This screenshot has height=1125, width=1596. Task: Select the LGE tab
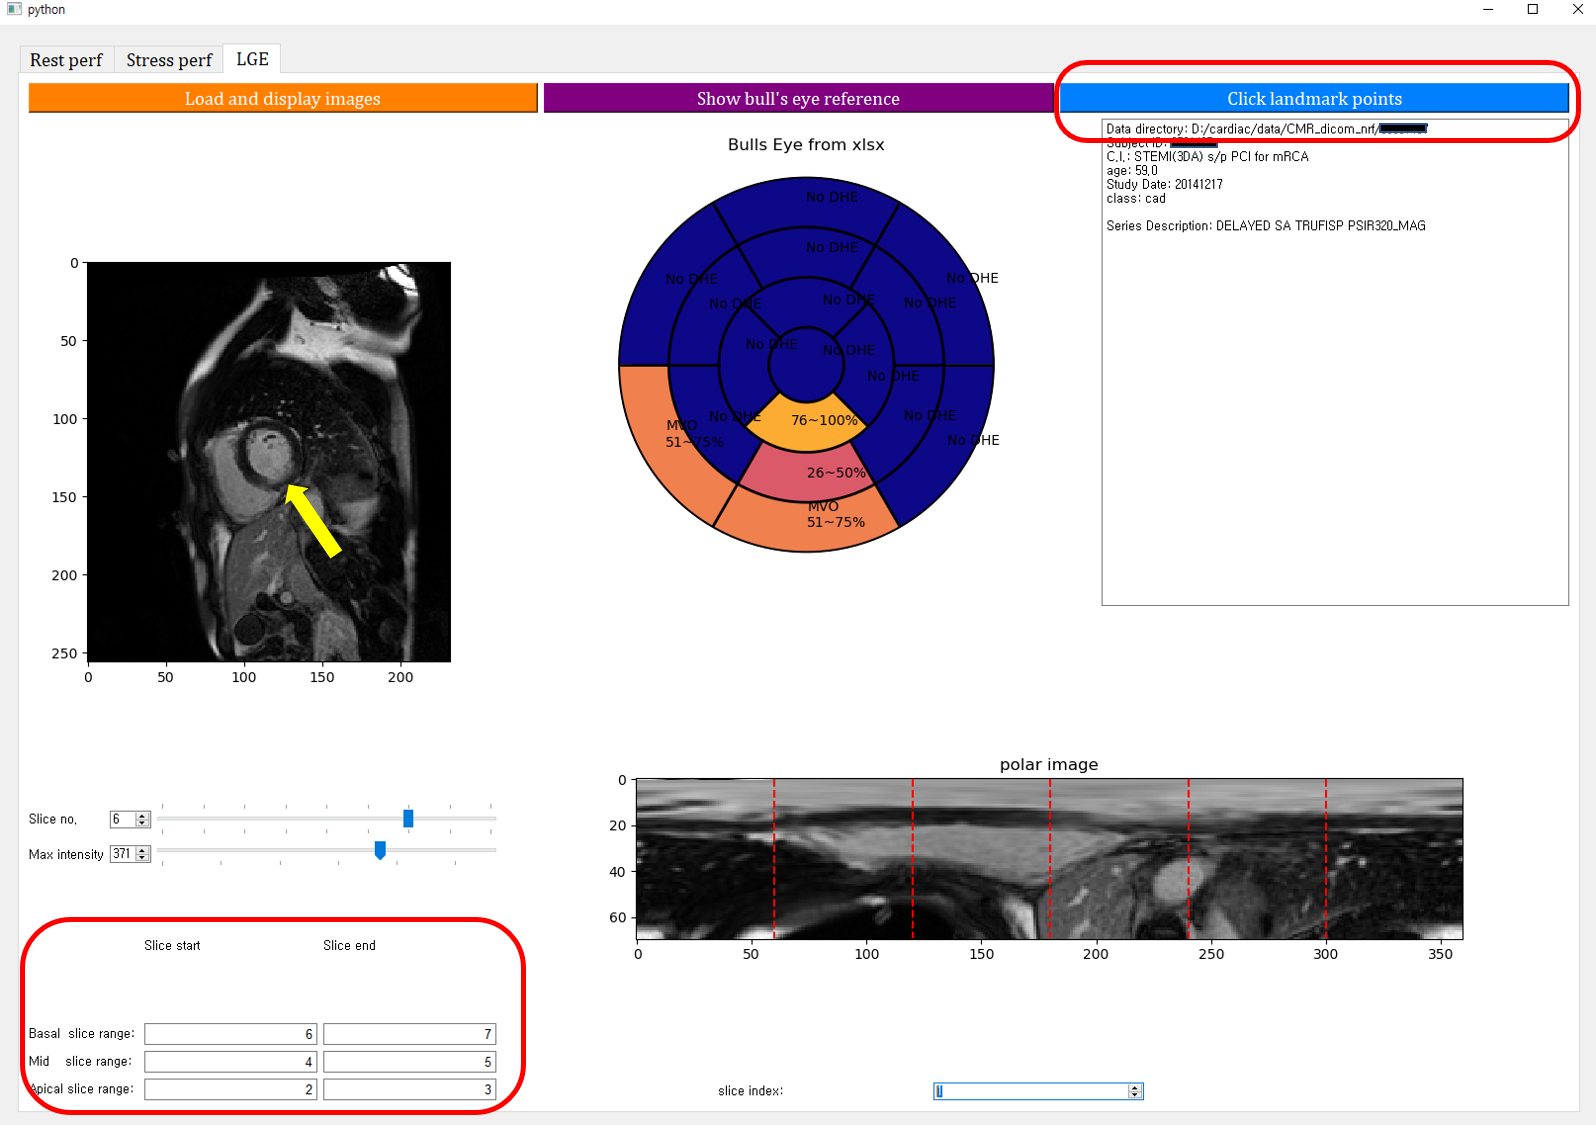[252, 59]
